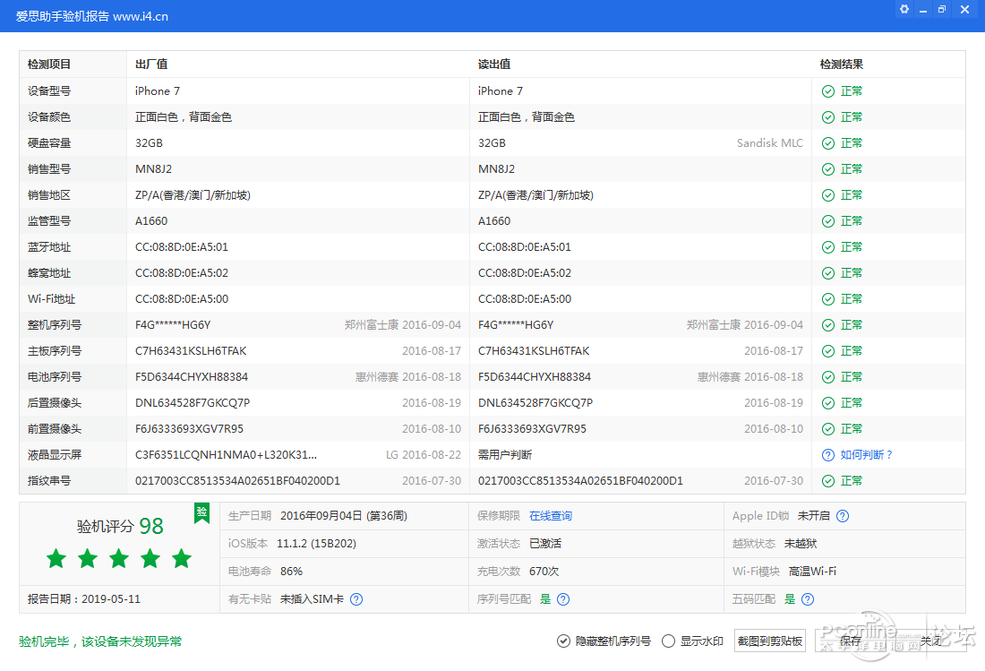Click the green check icon for 销售型号
The height and width of the screenshot is (671, 985).
point(828,170)
